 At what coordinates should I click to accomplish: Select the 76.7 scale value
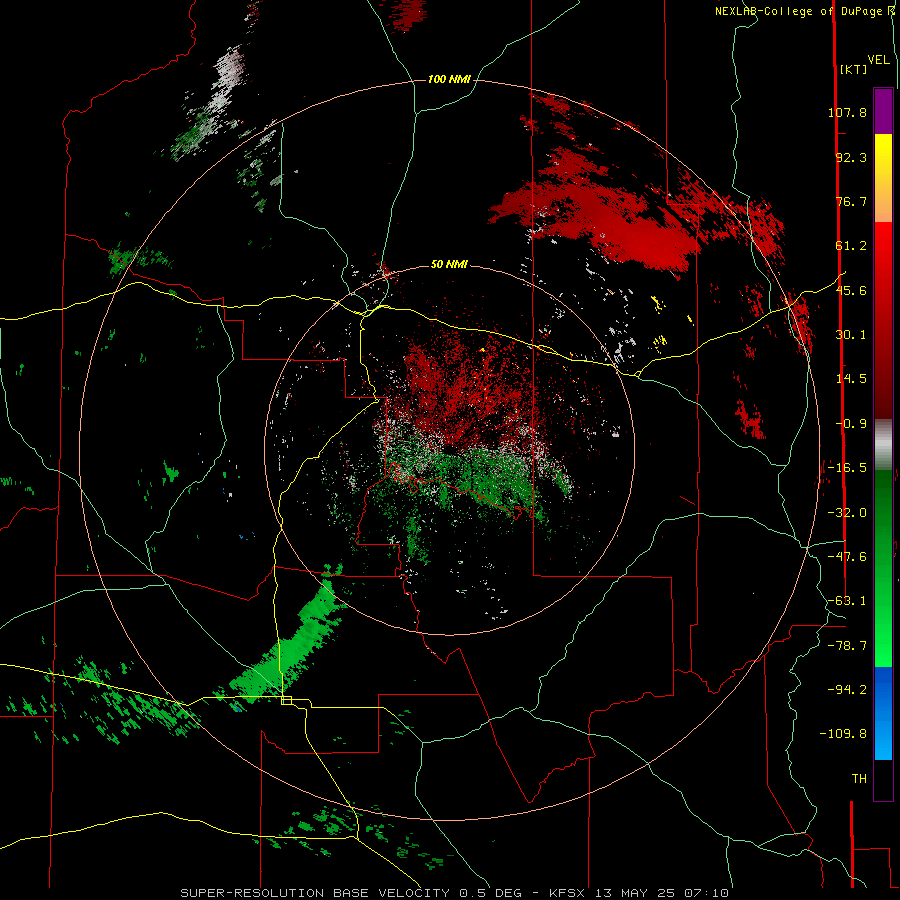click(851, 201)
